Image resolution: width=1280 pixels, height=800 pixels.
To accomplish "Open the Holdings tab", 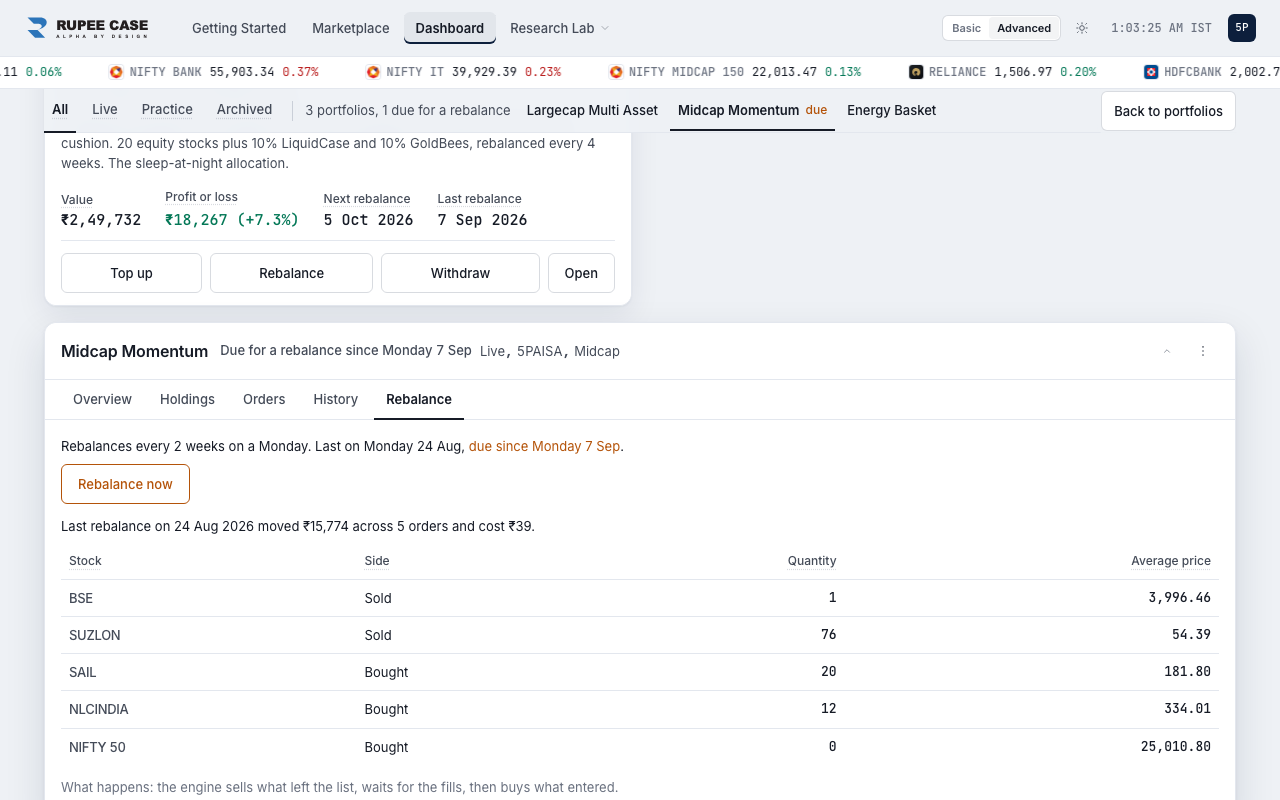I will (x=187, y=399).
